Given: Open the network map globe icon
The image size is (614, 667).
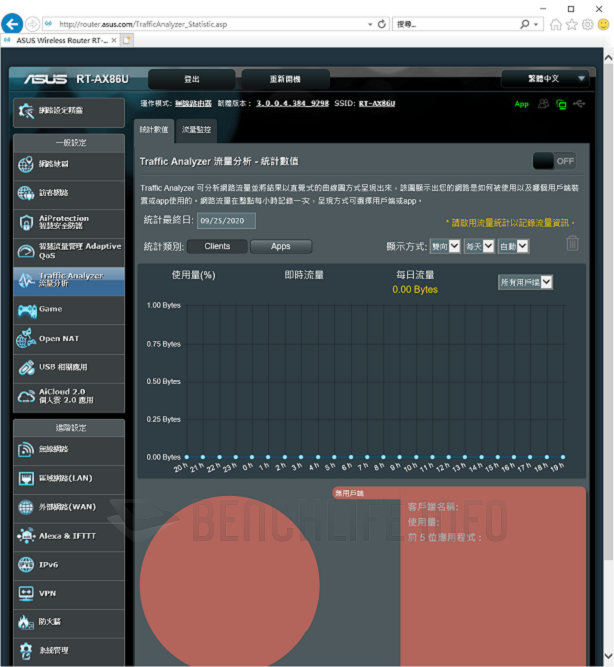Looking at the screenshot, I should click(x=26, y=164).
